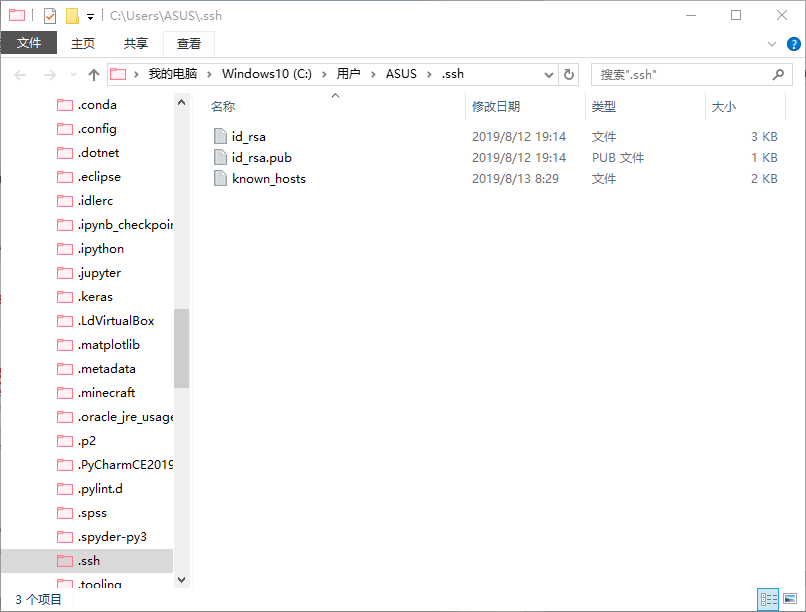Click the help question mark icon
806x612 pixels.
(792, 44)
